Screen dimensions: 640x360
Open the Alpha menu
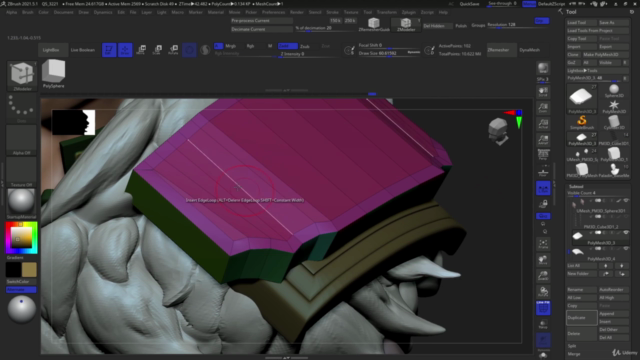[11, 12]
